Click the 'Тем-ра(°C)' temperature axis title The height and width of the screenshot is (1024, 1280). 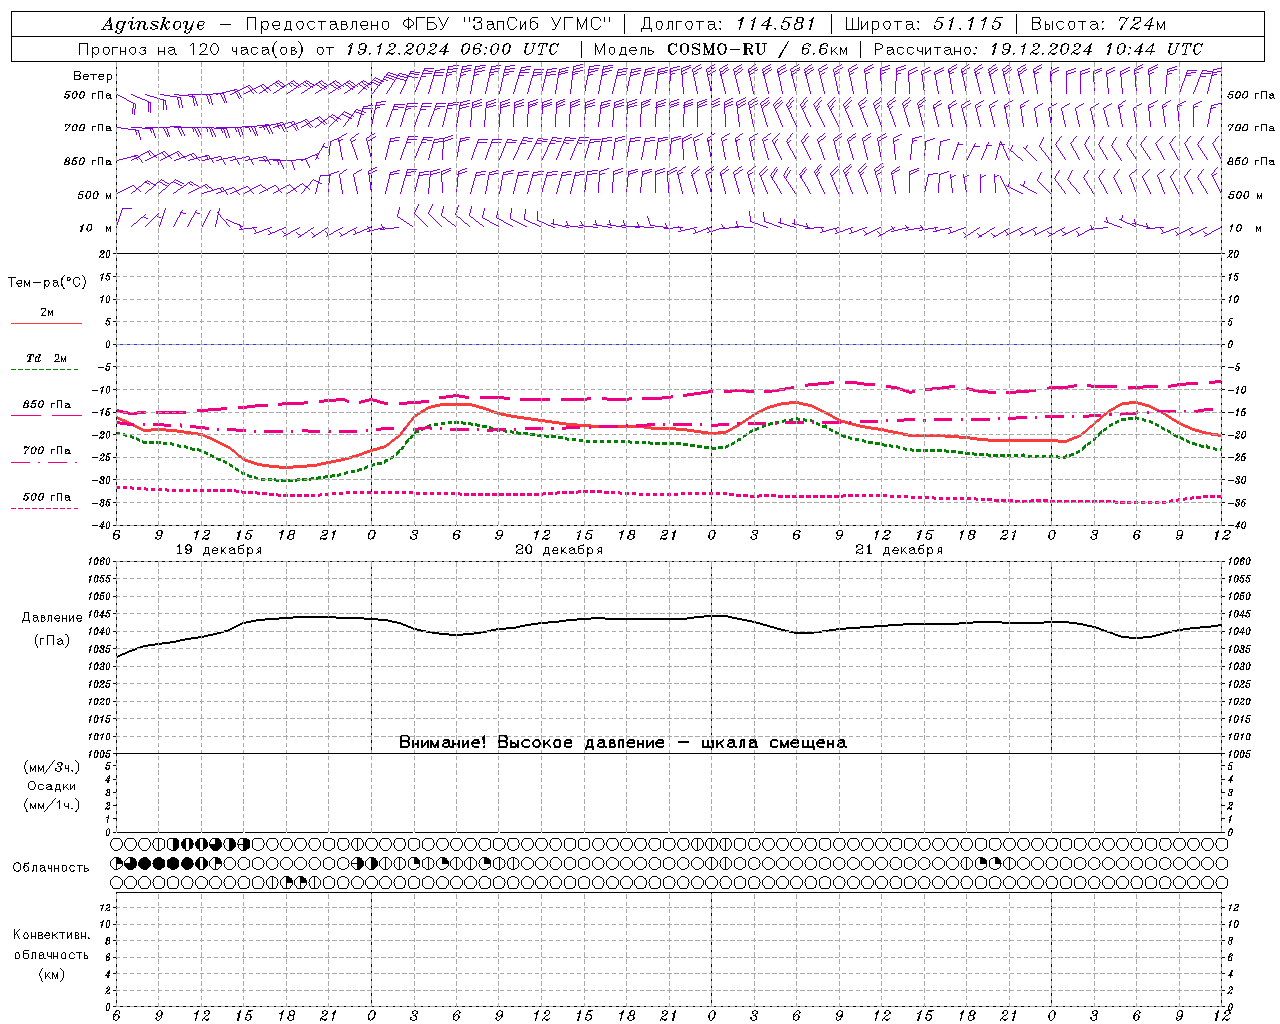coord(47,283)
